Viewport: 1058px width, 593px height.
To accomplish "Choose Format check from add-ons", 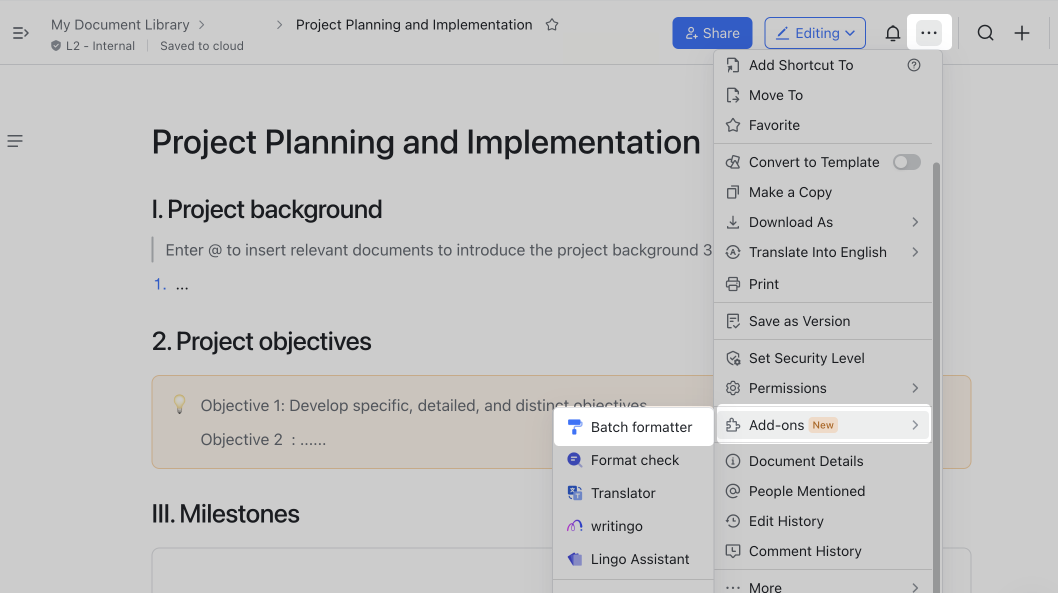I will point(634,460).
